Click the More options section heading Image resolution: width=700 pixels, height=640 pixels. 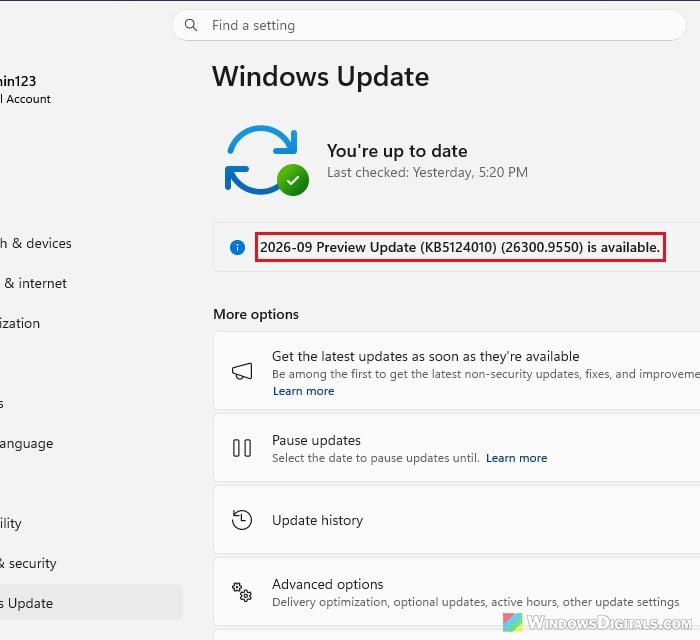point(256,314)
